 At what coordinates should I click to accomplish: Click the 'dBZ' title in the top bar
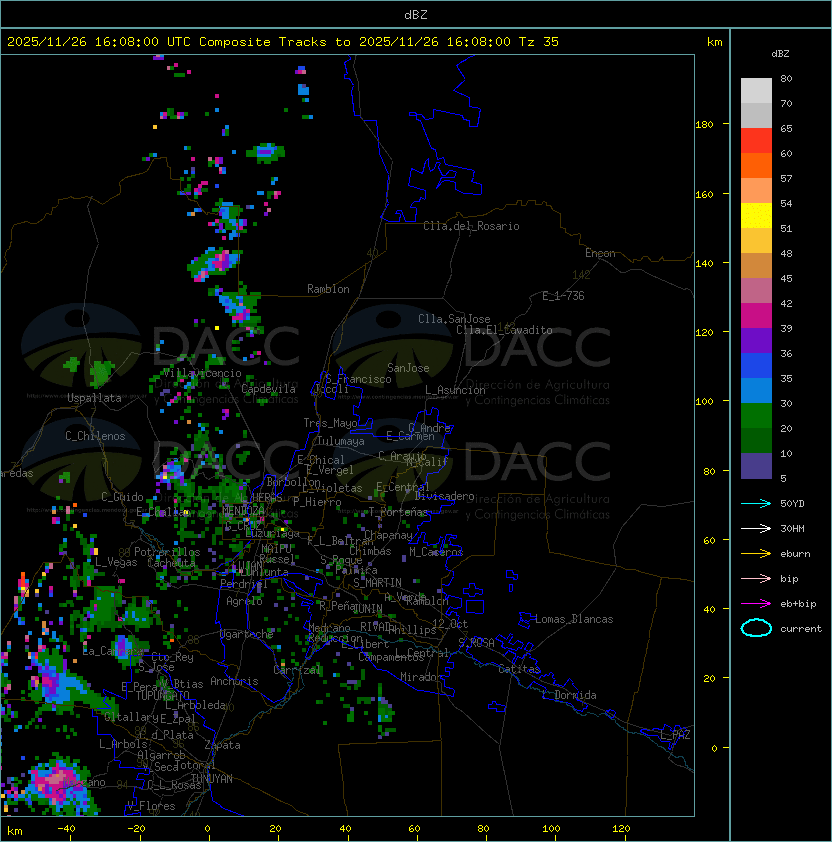tap(416, 14)
